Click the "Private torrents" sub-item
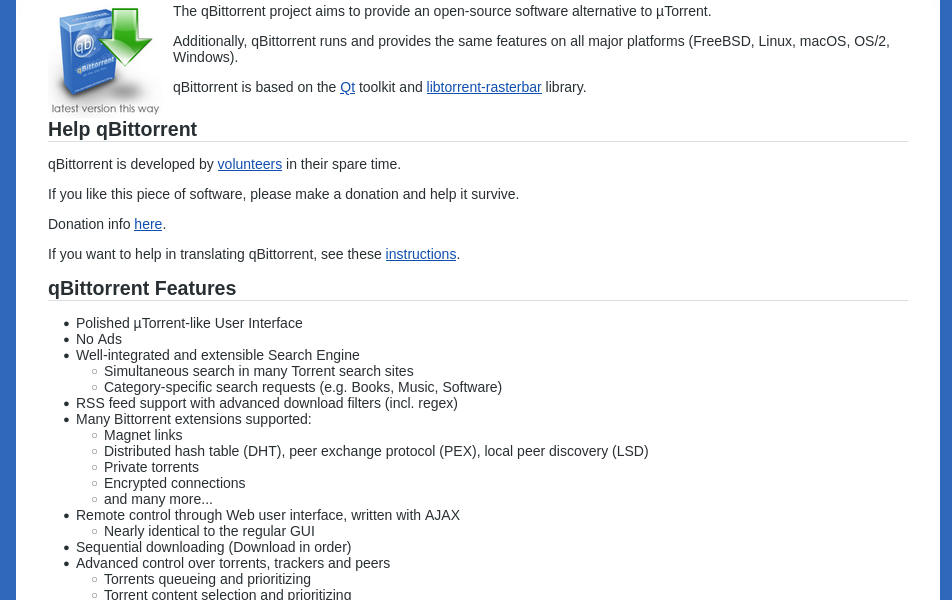The width and height of the screenshot is (952, 600). click(151, 467)
